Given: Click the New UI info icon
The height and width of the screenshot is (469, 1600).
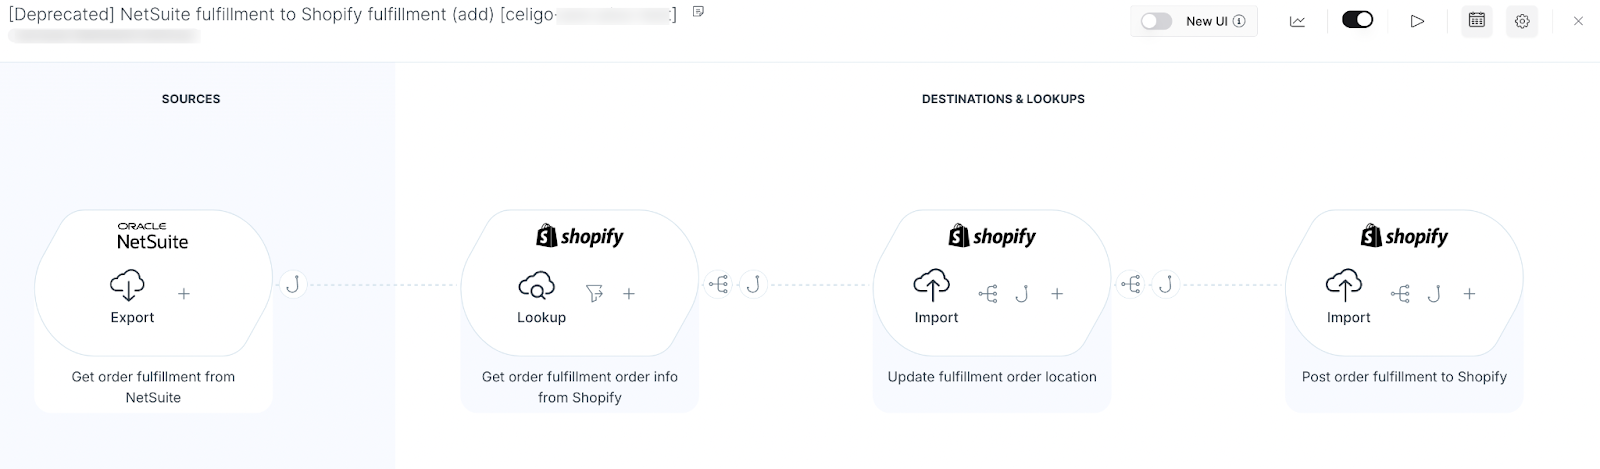Looking at the screenshot, I should [1240, 21].
